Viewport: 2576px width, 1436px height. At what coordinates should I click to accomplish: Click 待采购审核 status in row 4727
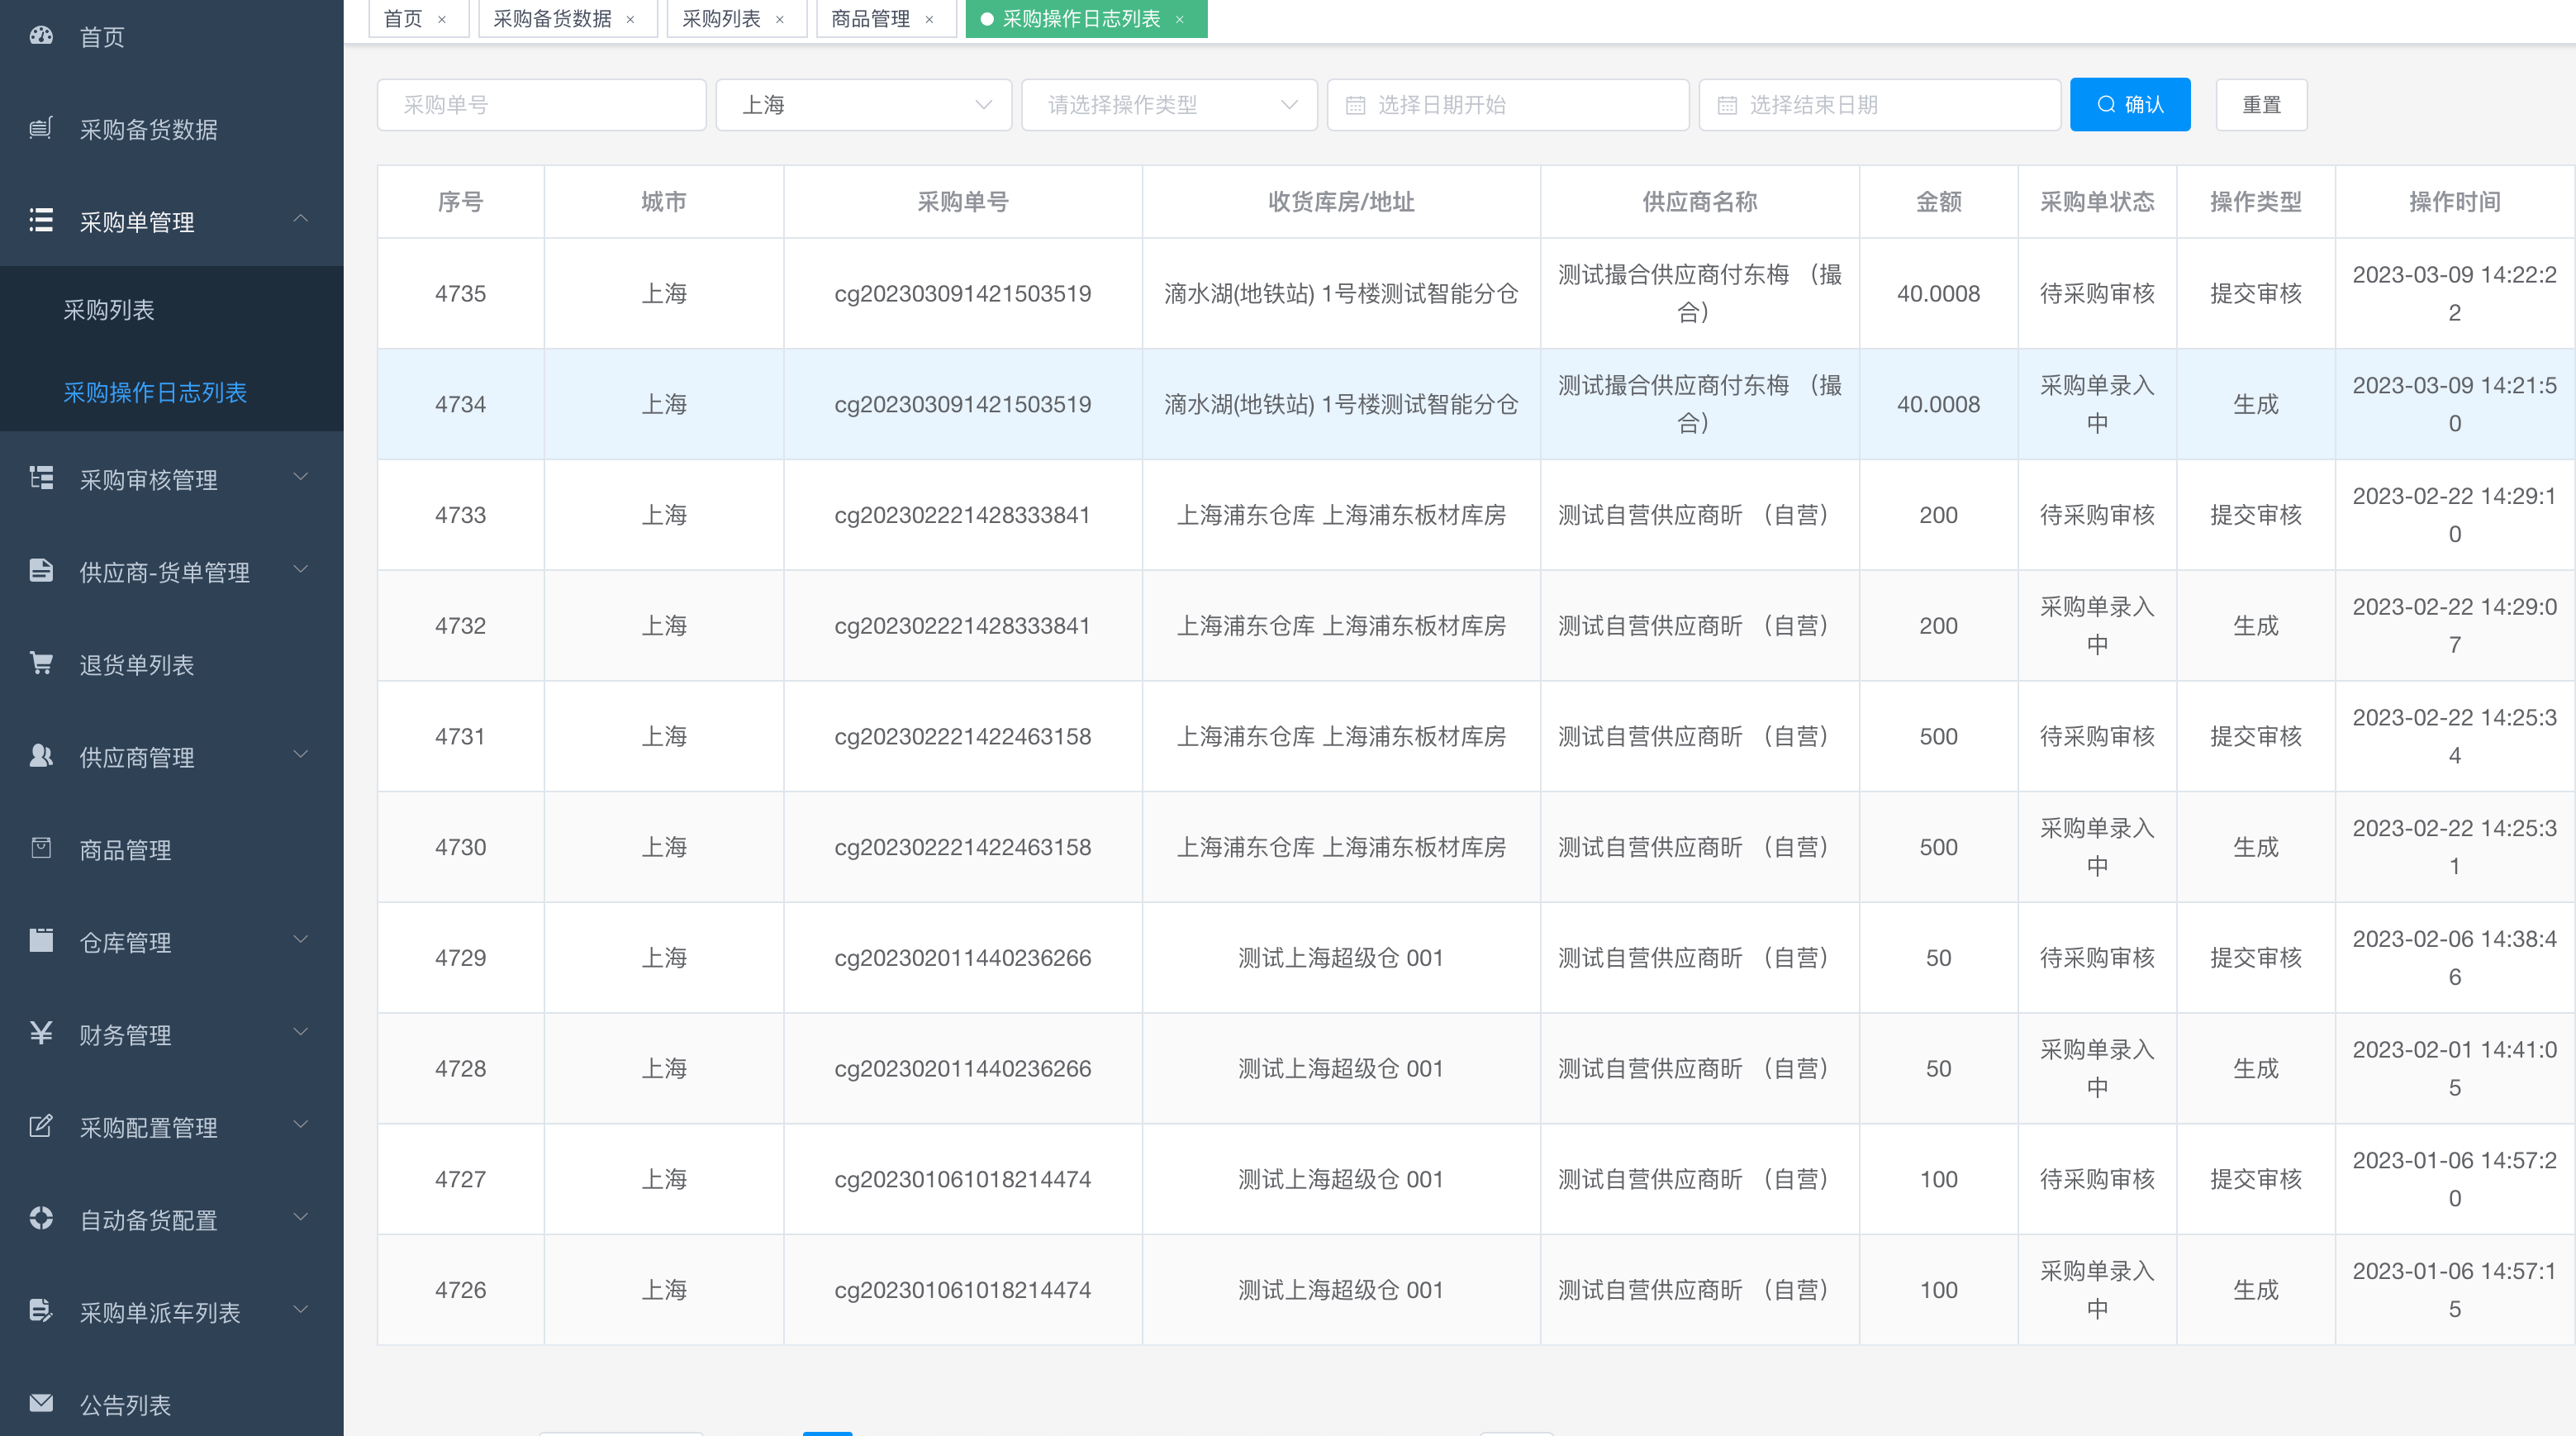[2097, 1180]
